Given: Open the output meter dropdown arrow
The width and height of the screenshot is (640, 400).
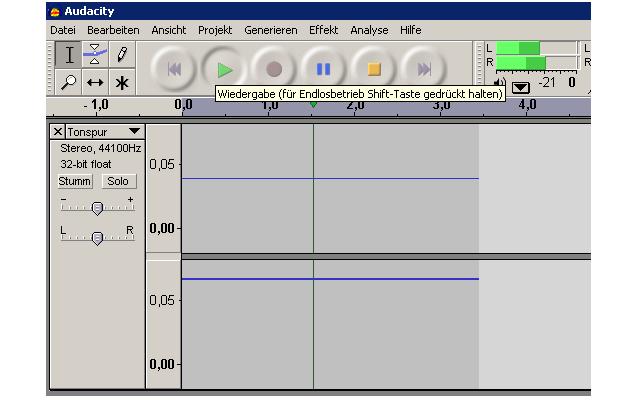Looking at the screenshot, I should click(521, 88).
